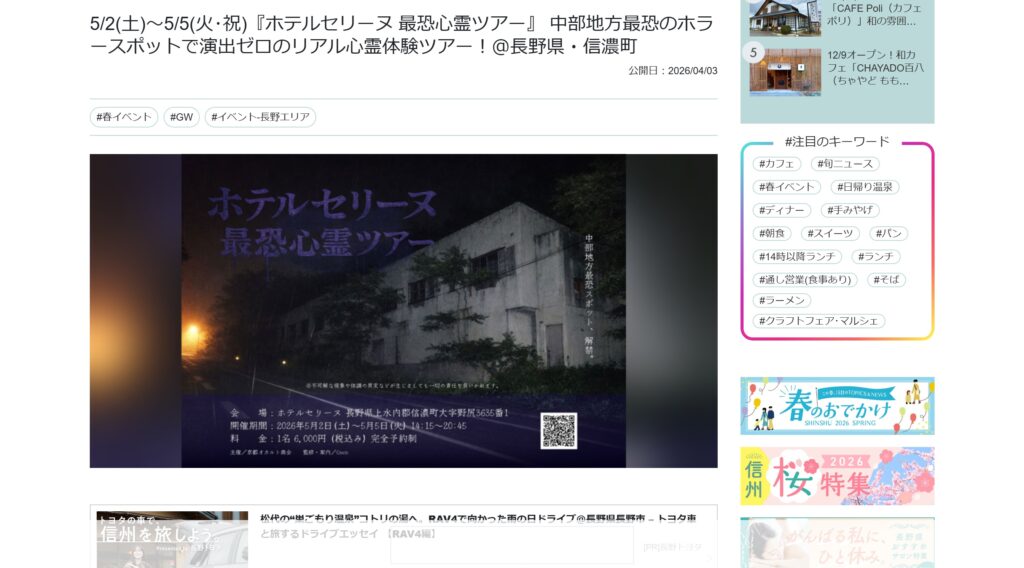Screen dimensions: 1024x568
Task: Choose the #日帰り温泉 keyword tag
Action: (865, 187)
